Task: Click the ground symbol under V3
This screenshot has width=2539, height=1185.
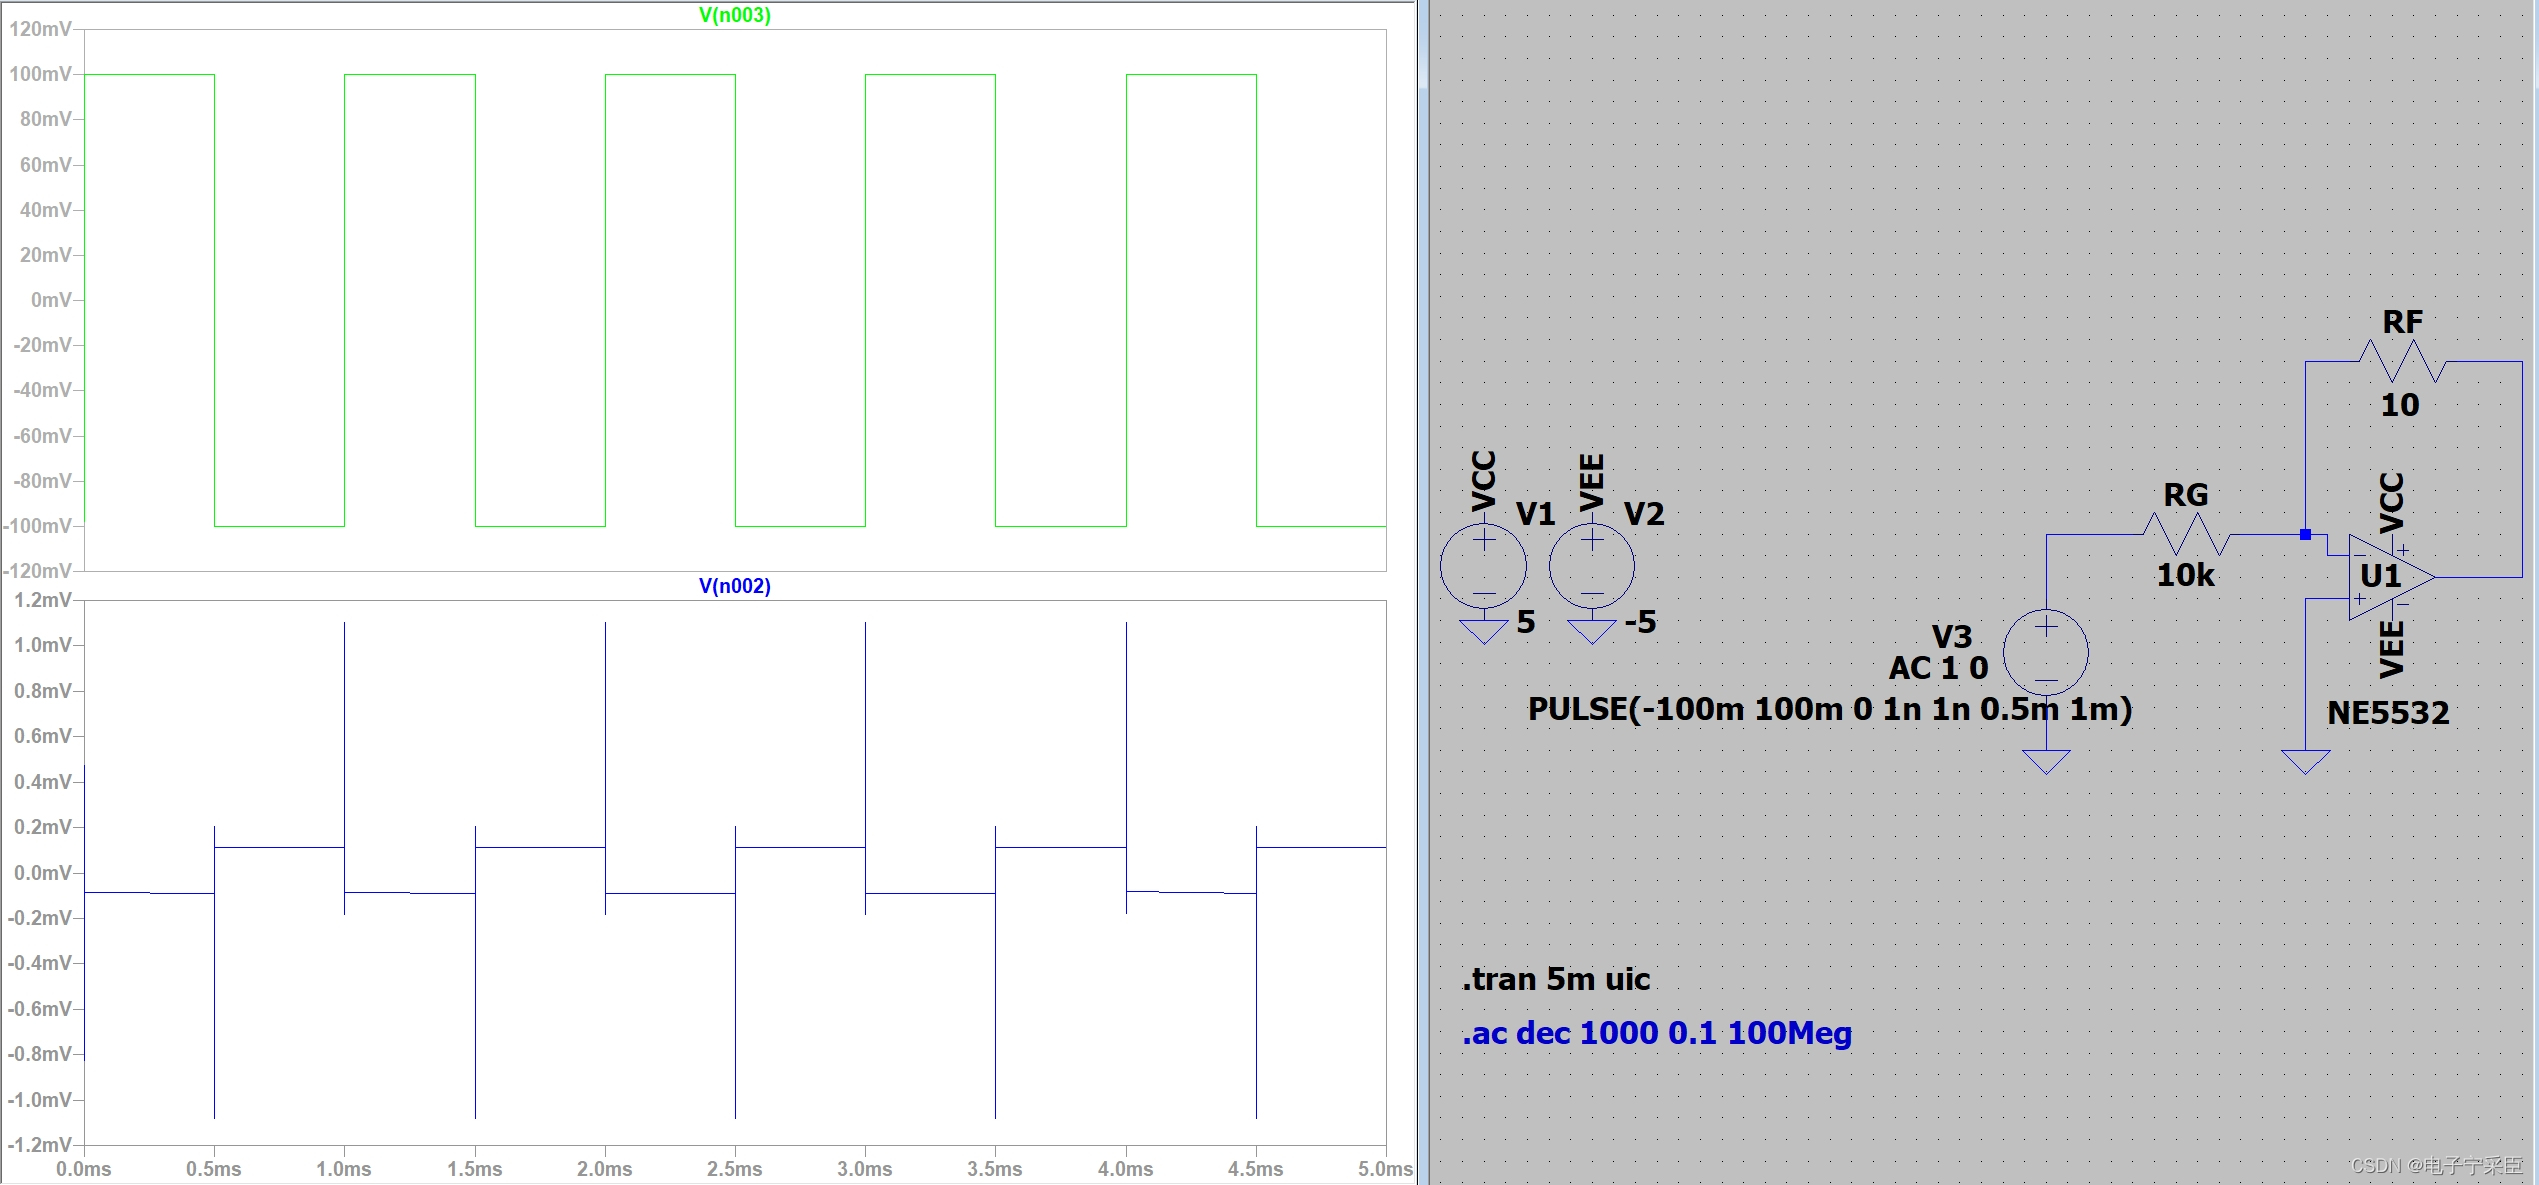Action: [x=2046, y=762]
